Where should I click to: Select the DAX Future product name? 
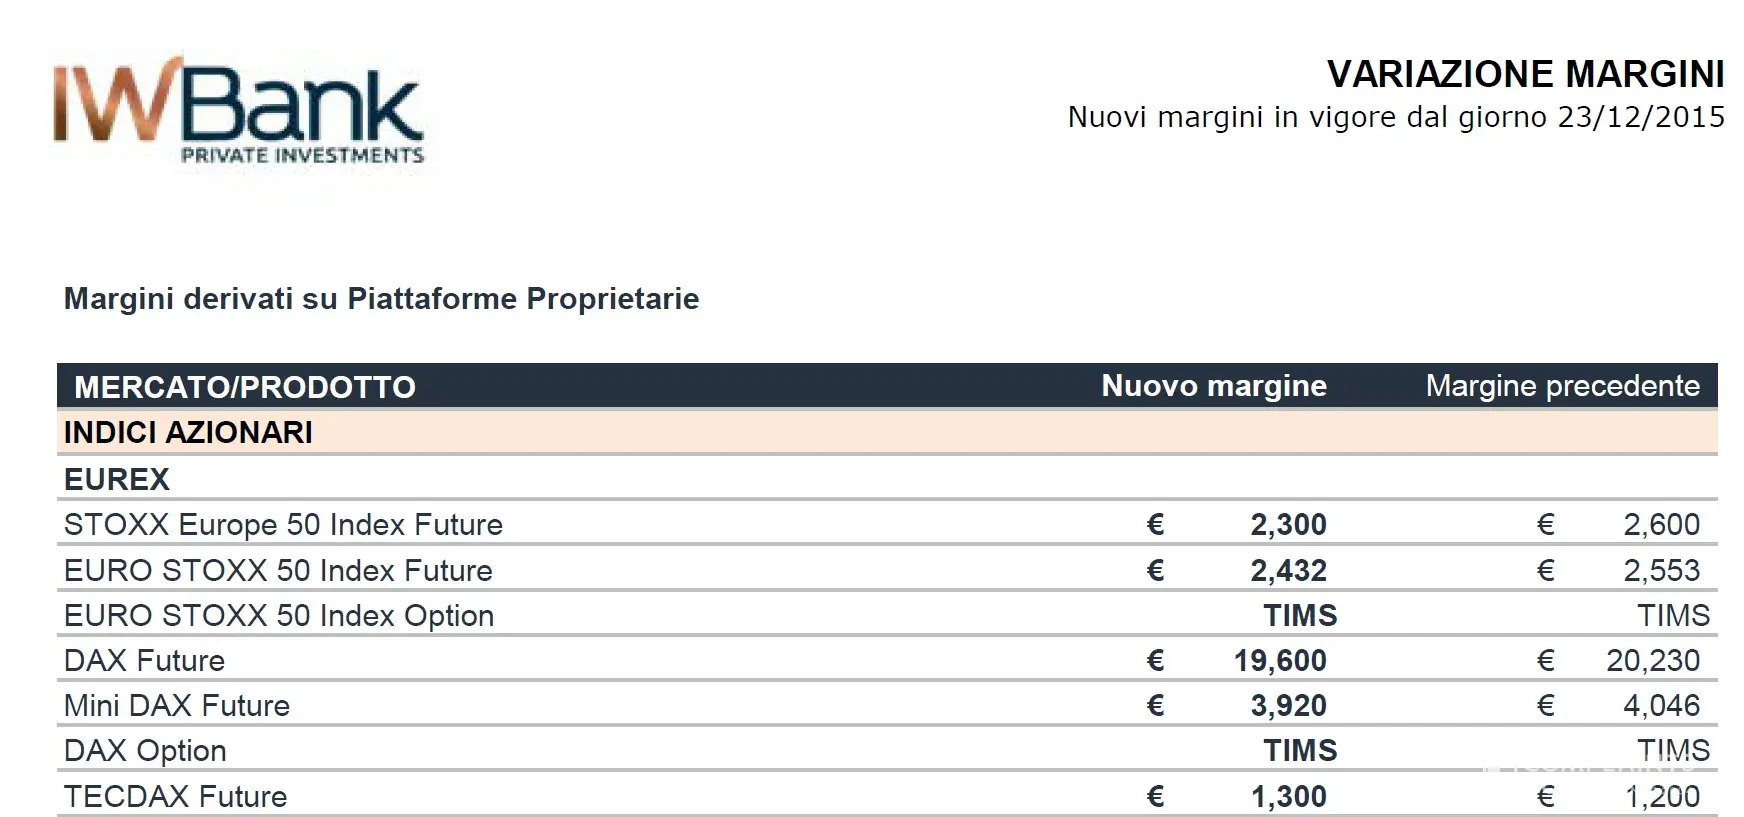[144, 660]
